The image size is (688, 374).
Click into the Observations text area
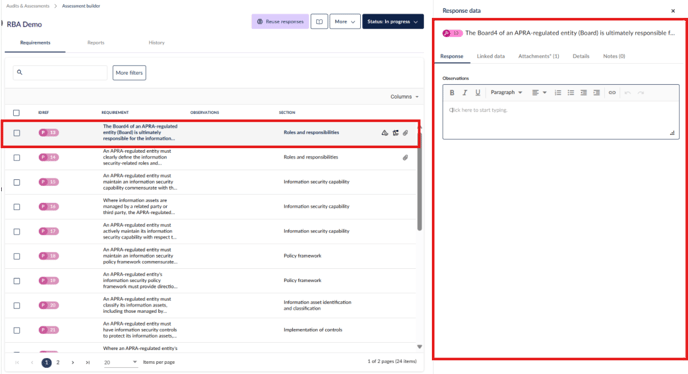tap(561, 119)
